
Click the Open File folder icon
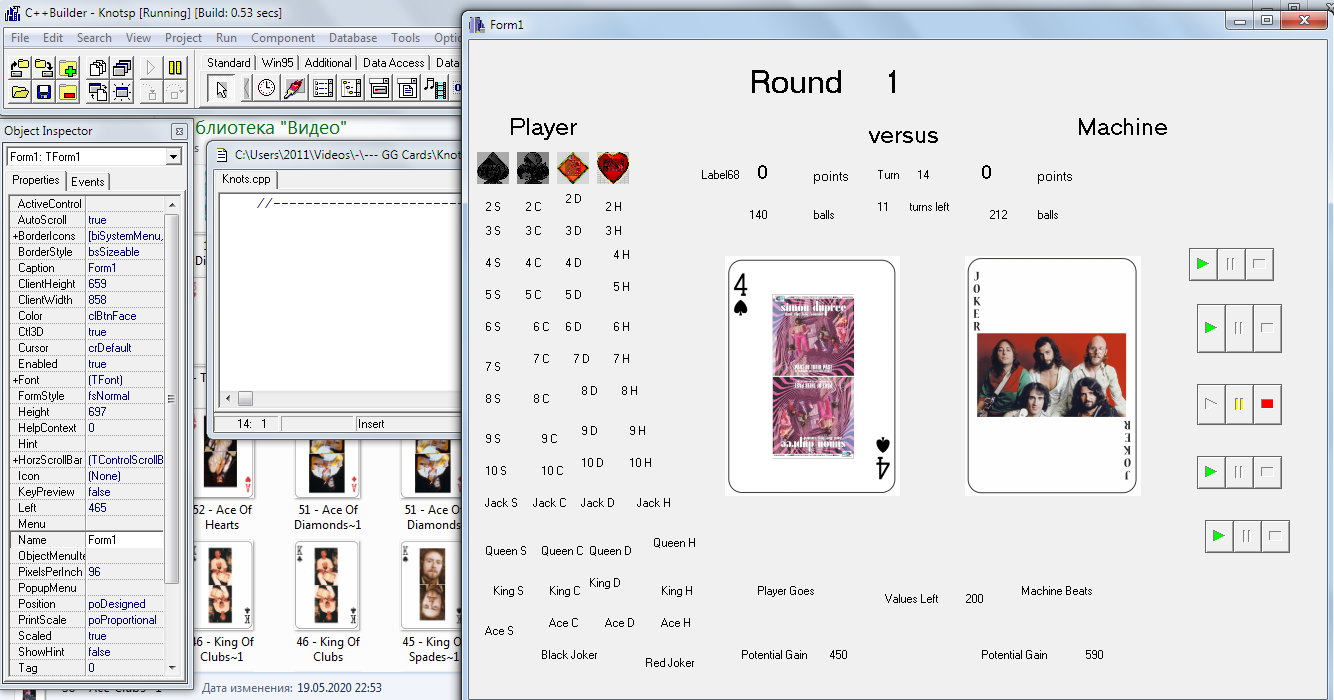pos(20,92)
